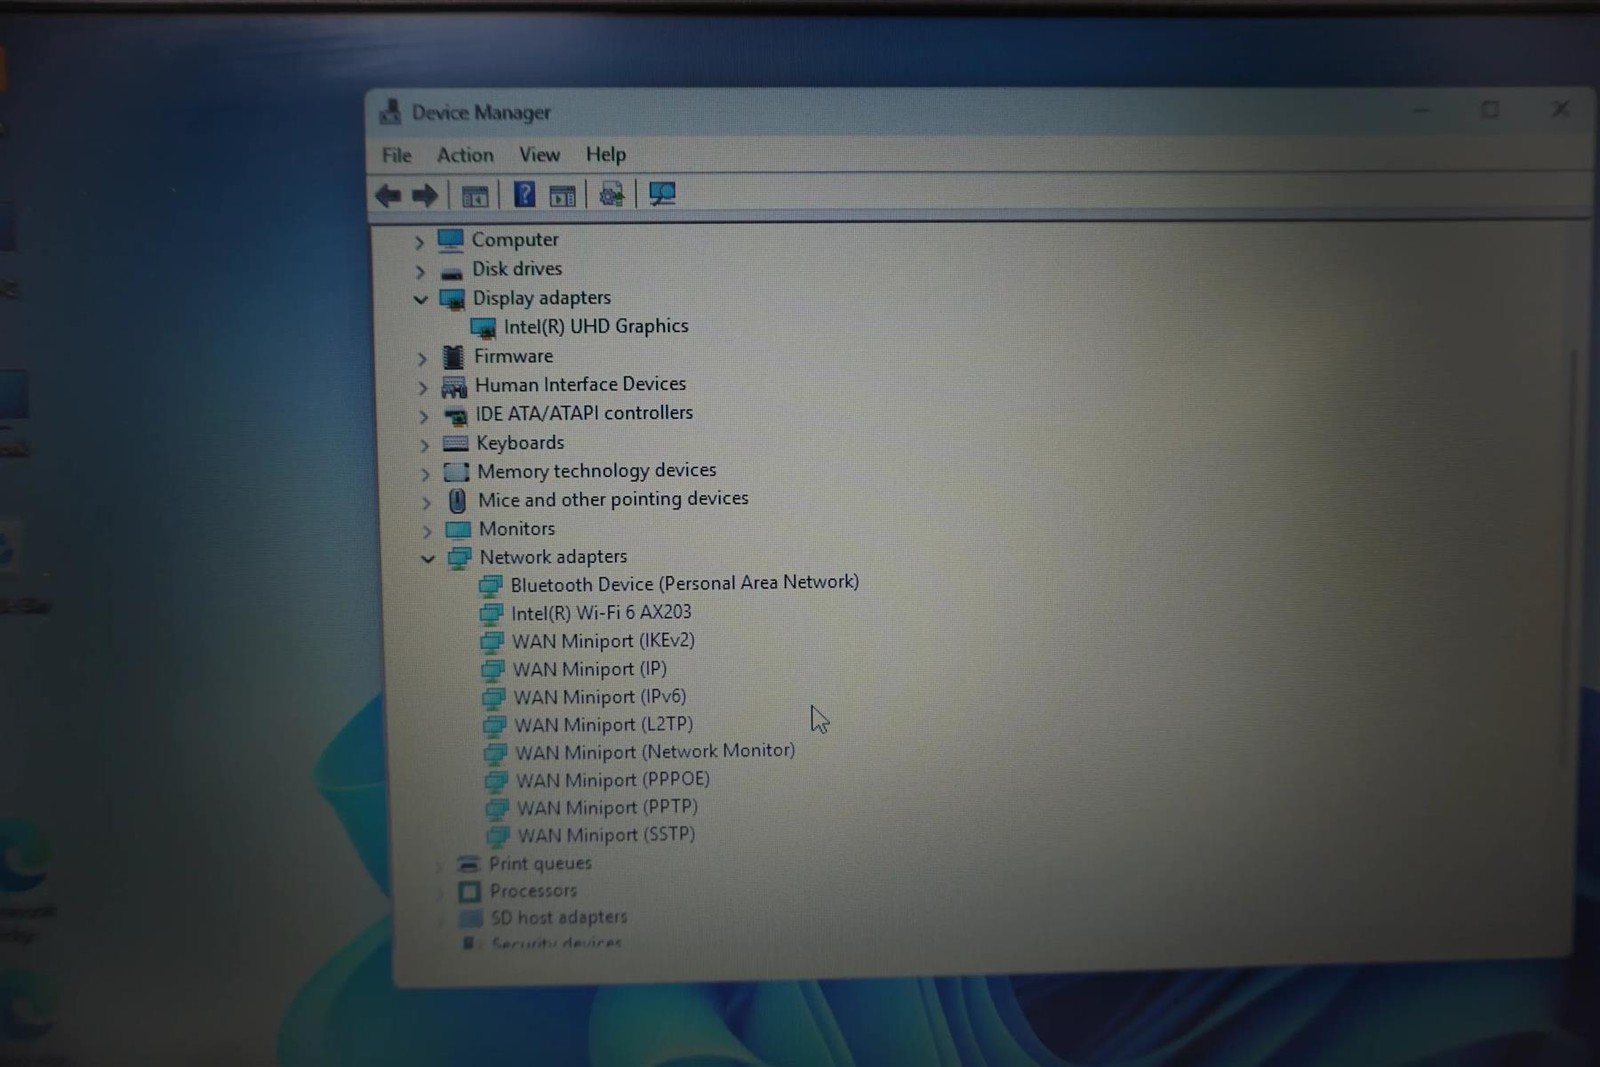Click the Show/Hide action pane toolbar icon
The width and height of the screenshot is (1600, 1067).
click(x=563, y=195)
